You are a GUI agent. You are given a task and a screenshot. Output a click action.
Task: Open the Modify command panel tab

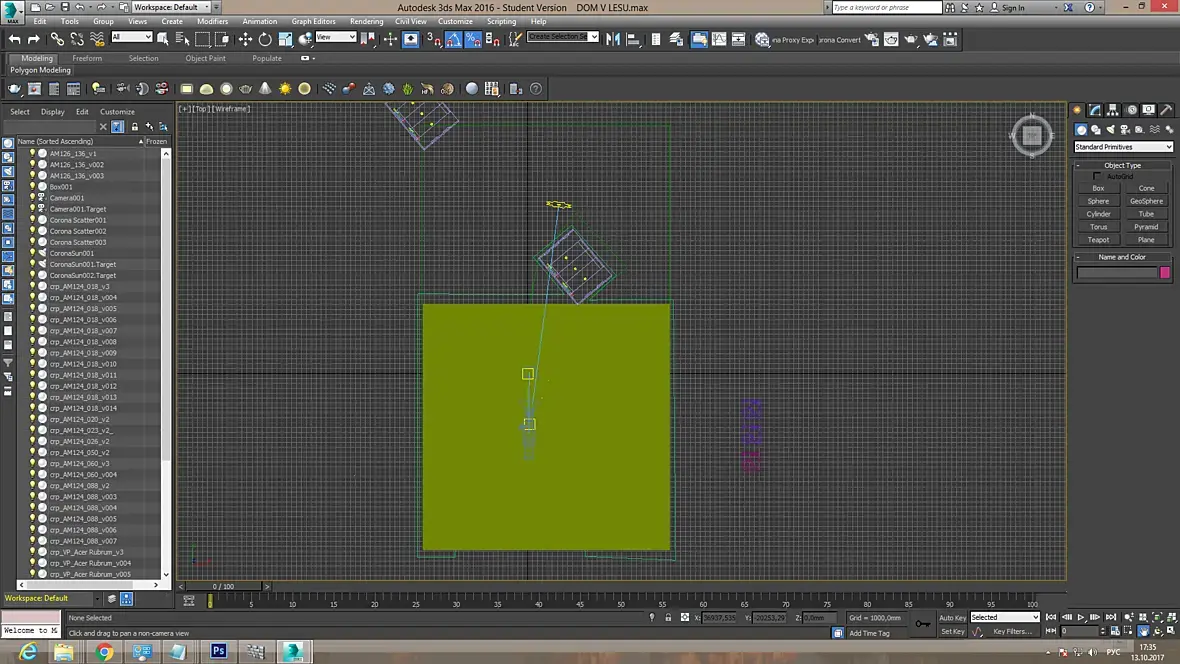coord(1096,110)
